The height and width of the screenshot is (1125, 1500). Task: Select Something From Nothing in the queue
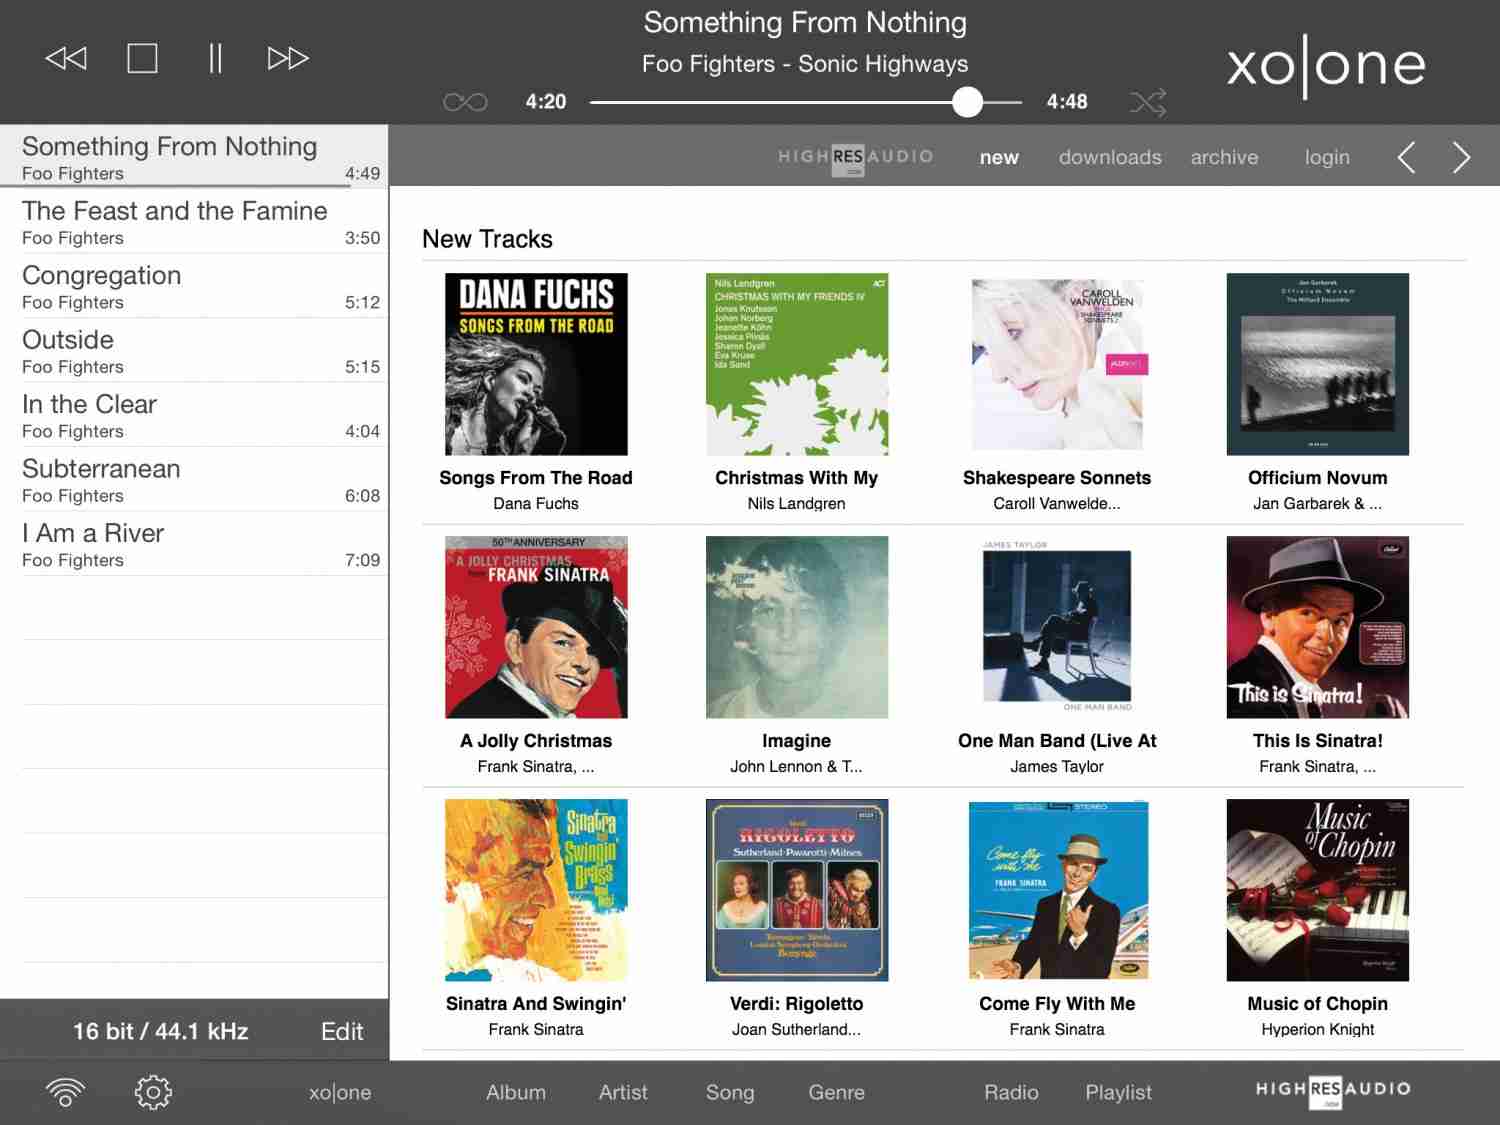coord(194,156)
